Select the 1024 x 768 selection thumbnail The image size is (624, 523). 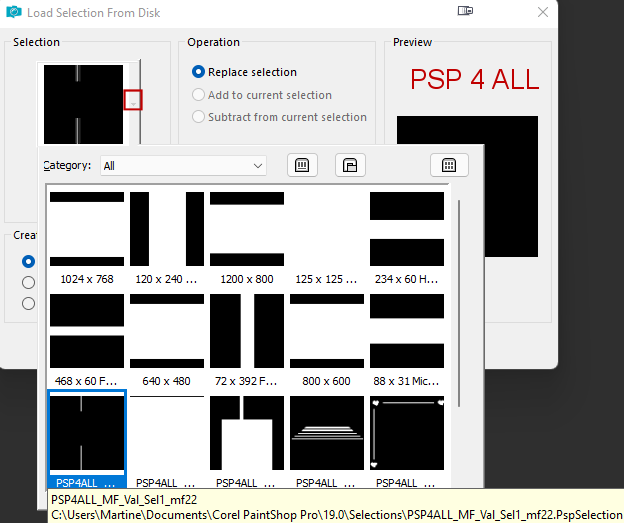[x=87, y=229]
